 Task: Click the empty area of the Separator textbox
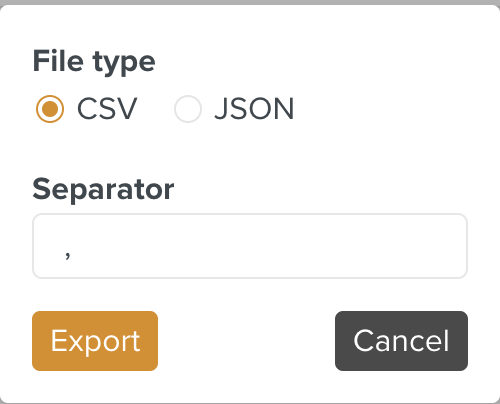pos(267,246)
